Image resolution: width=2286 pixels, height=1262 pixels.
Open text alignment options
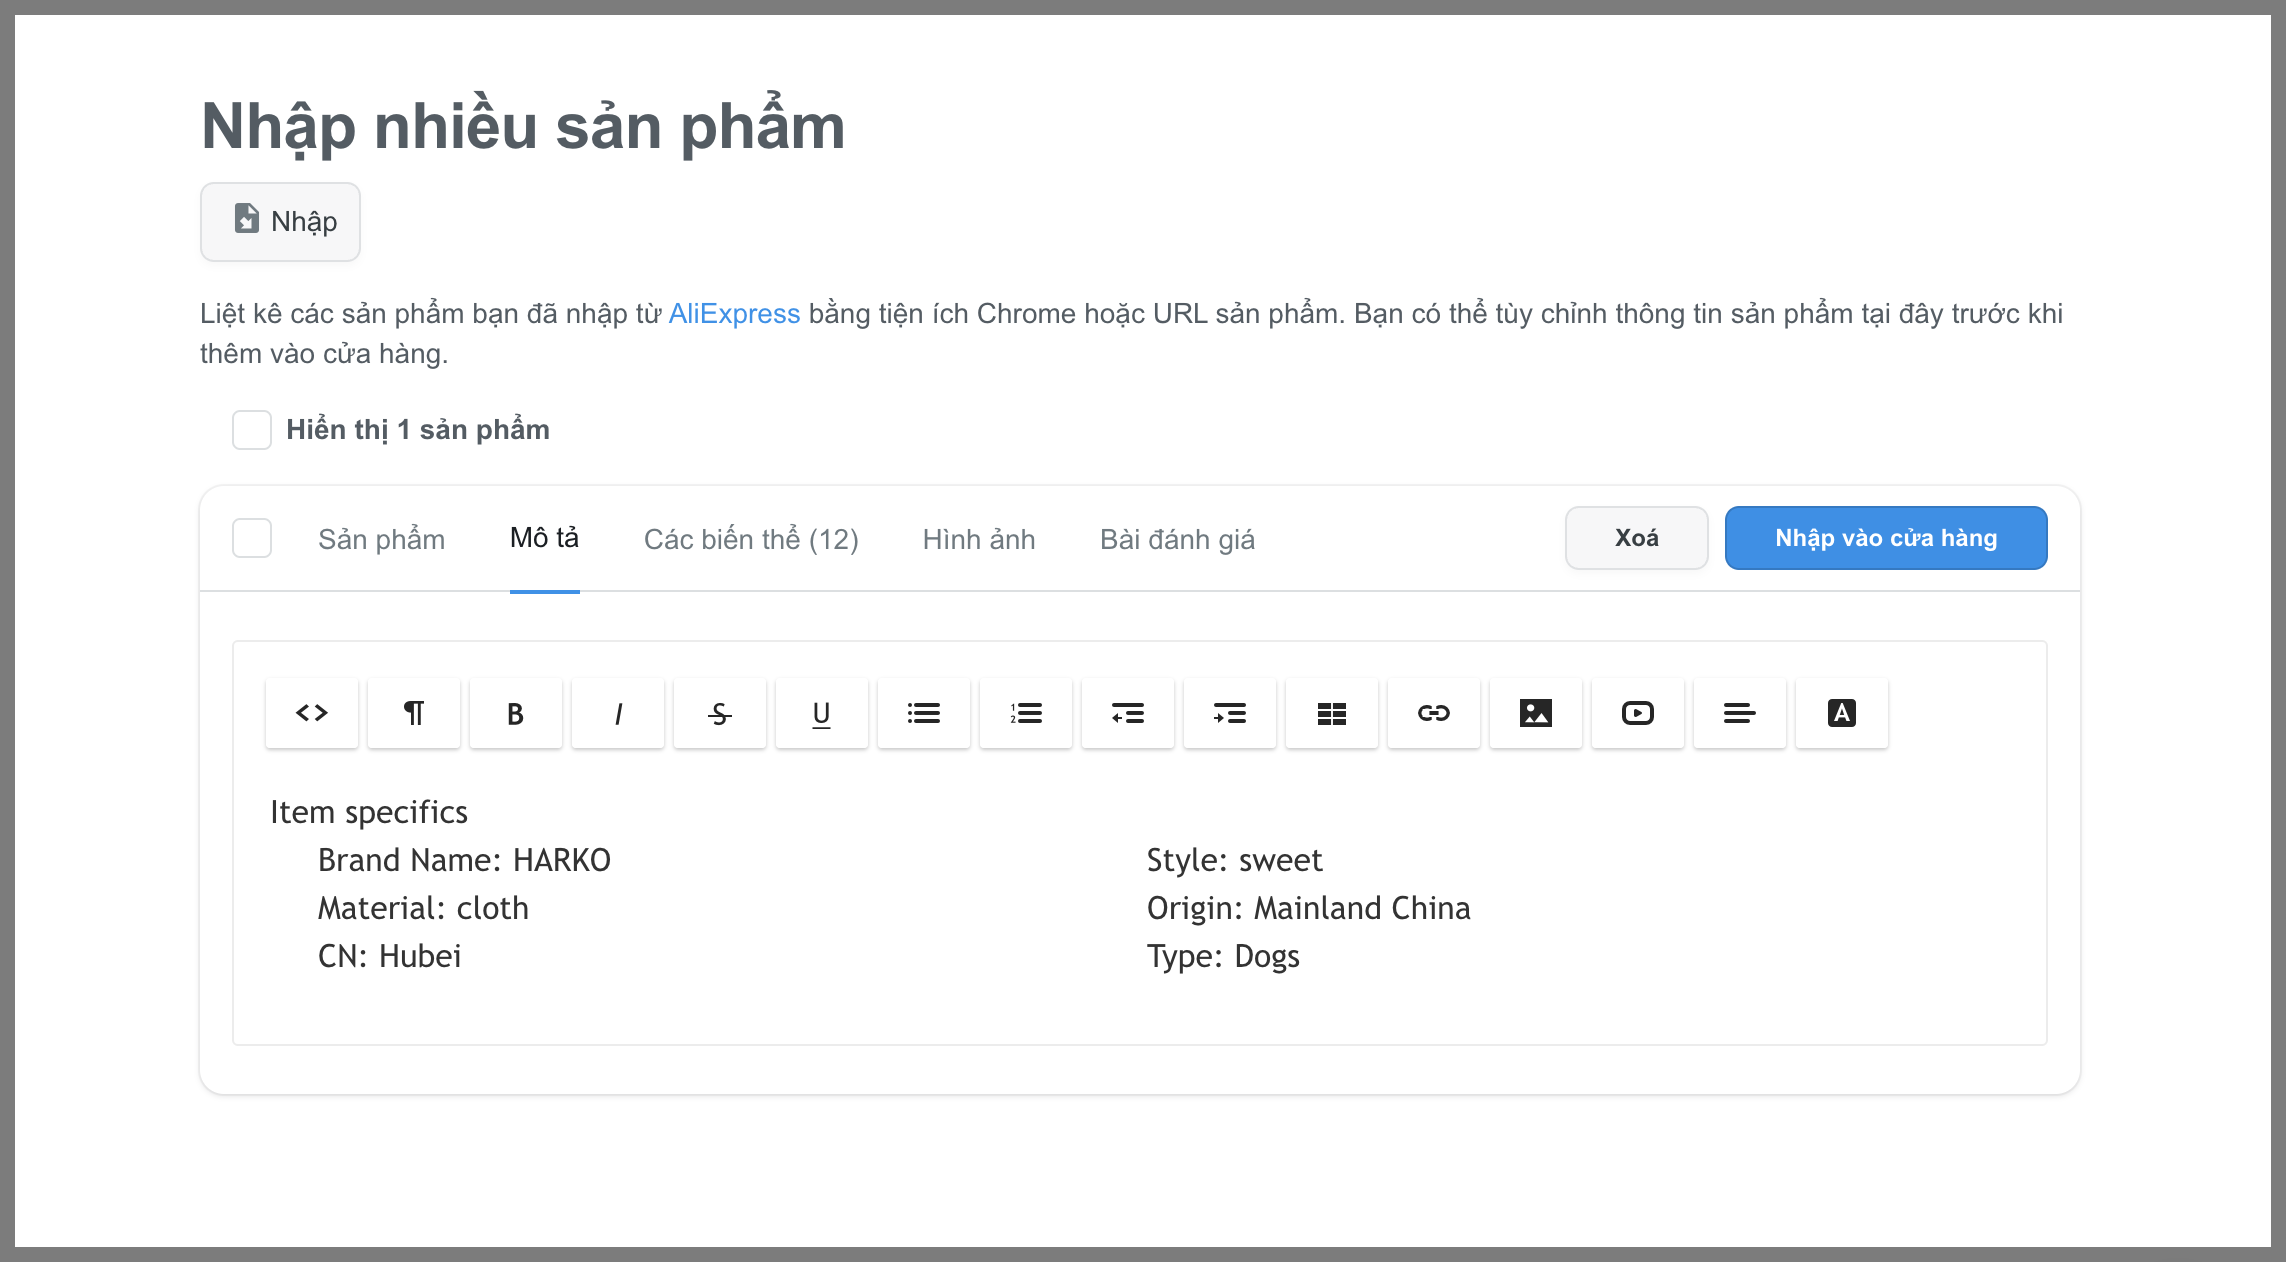pos(1740,713)
